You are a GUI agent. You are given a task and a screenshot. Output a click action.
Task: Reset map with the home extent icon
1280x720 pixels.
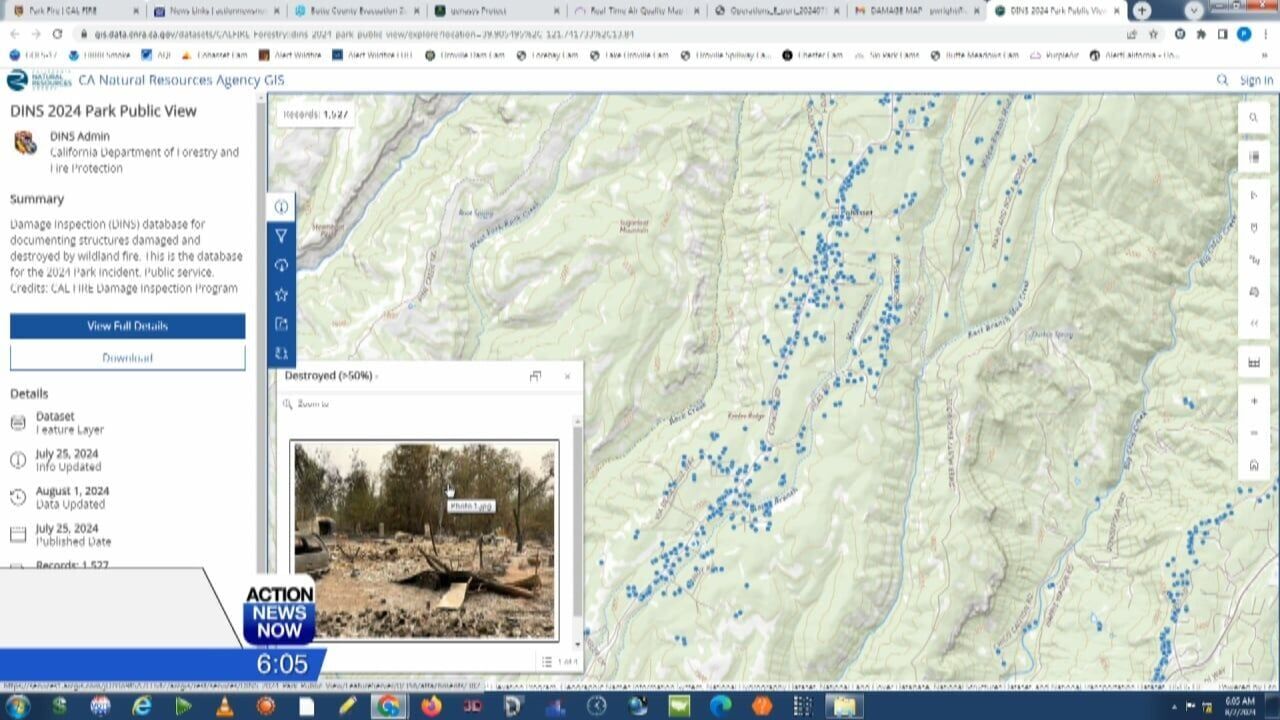pyautogui.click(x=1254, y=465)
